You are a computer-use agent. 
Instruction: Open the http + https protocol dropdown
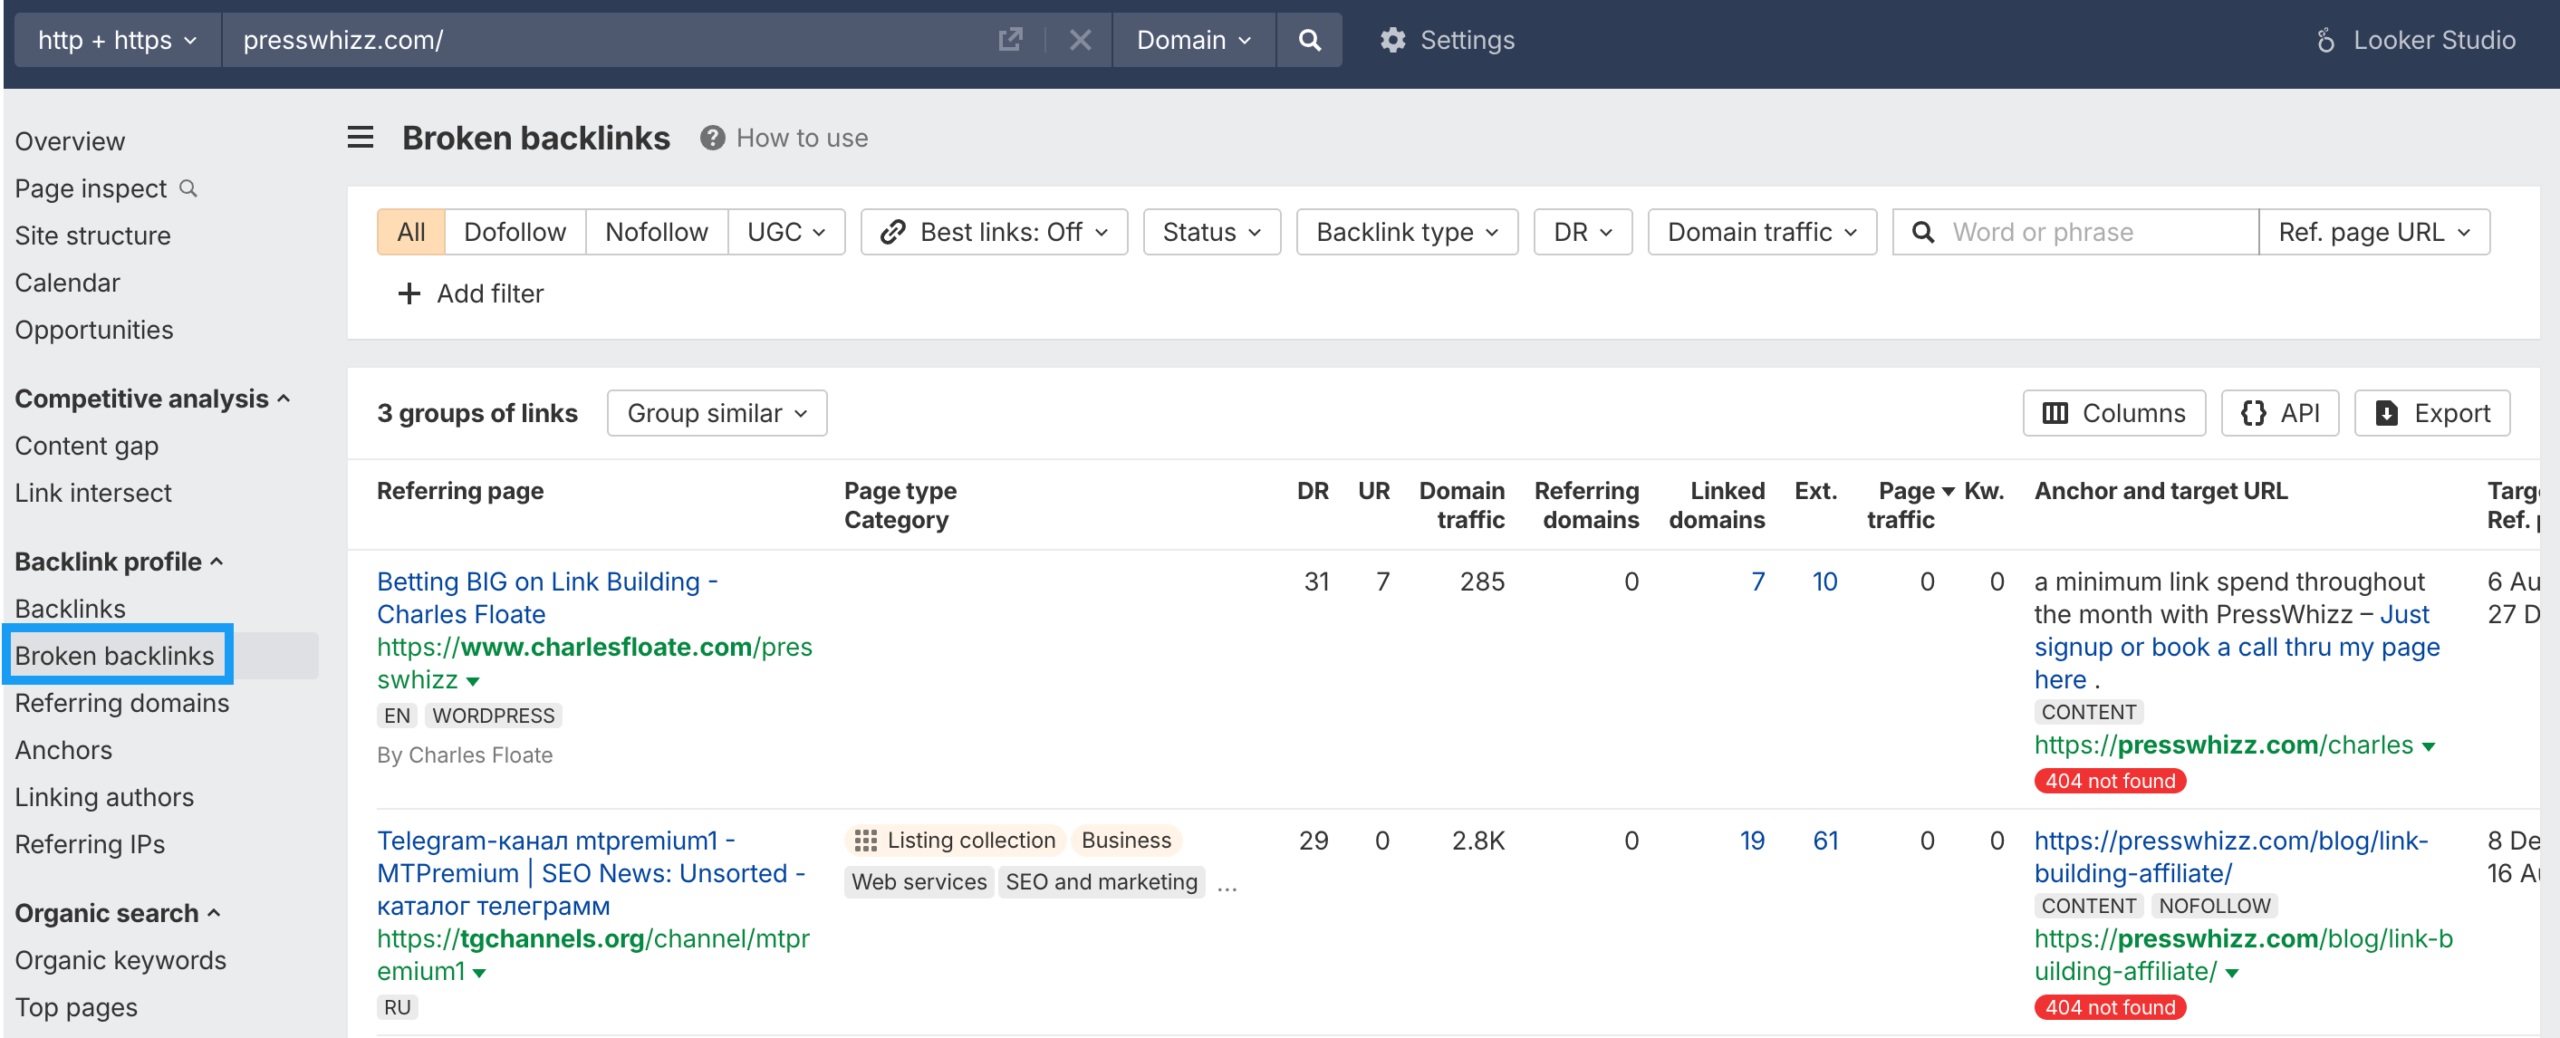point(117,40)
